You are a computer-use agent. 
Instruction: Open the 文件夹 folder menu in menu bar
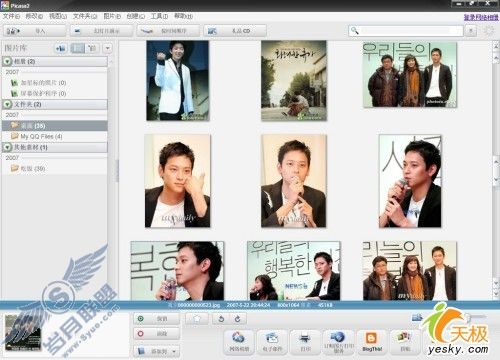tap(85, 16)
